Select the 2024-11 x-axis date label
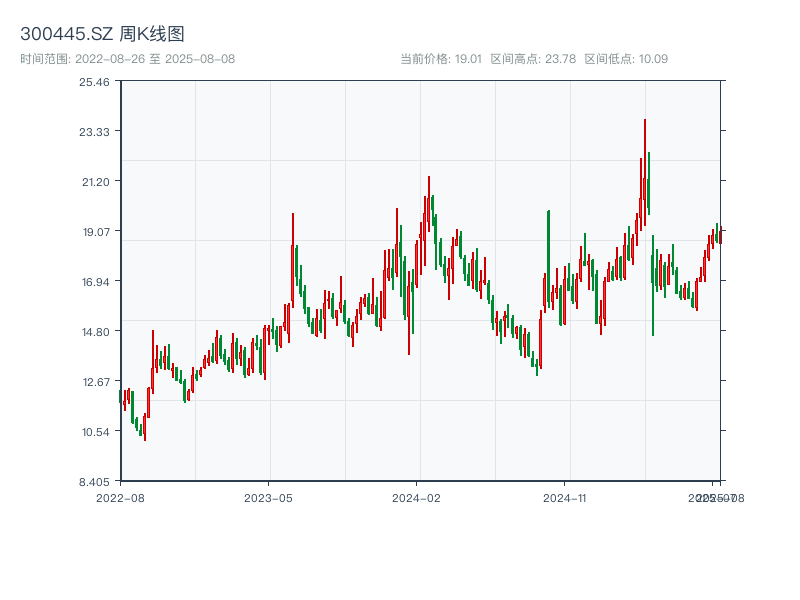The image size is (800, 600). [x=565, y=497]
